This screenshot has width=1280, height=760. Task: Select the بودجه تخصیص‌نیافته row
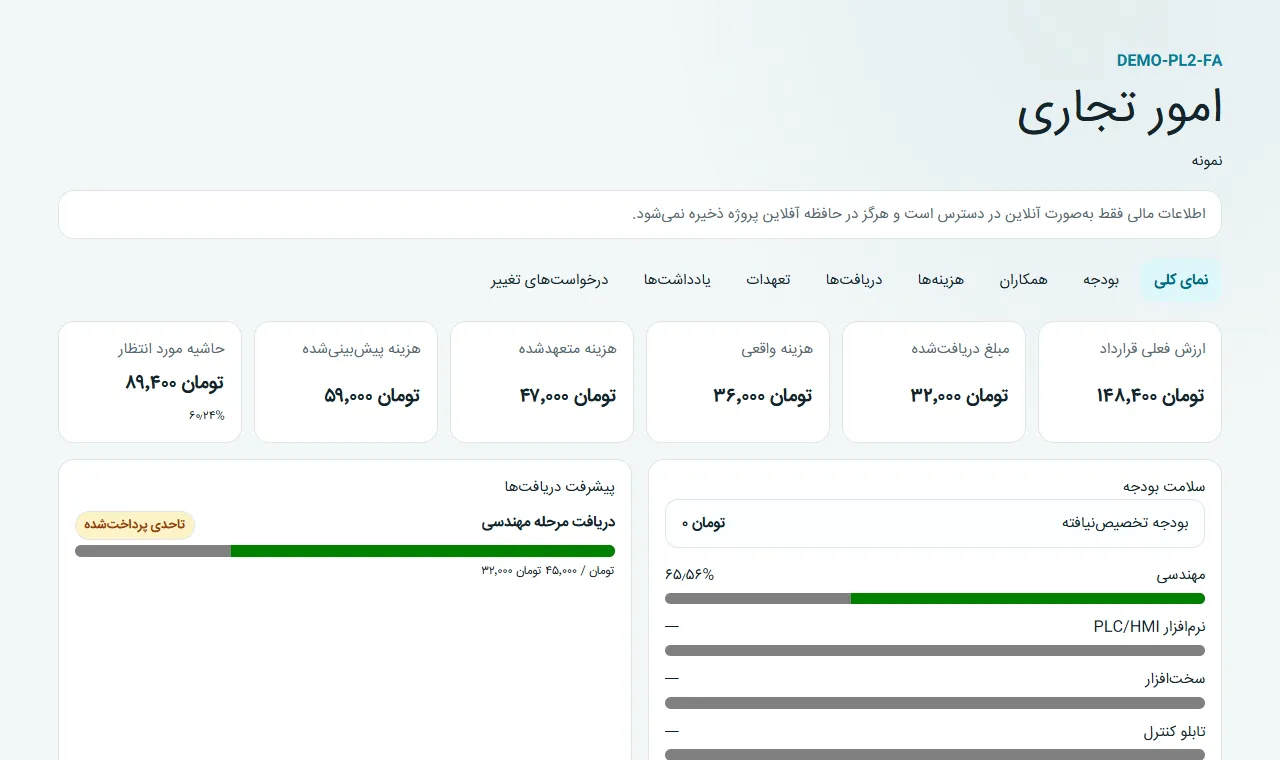pyautogui.click(x=935, y=523)
